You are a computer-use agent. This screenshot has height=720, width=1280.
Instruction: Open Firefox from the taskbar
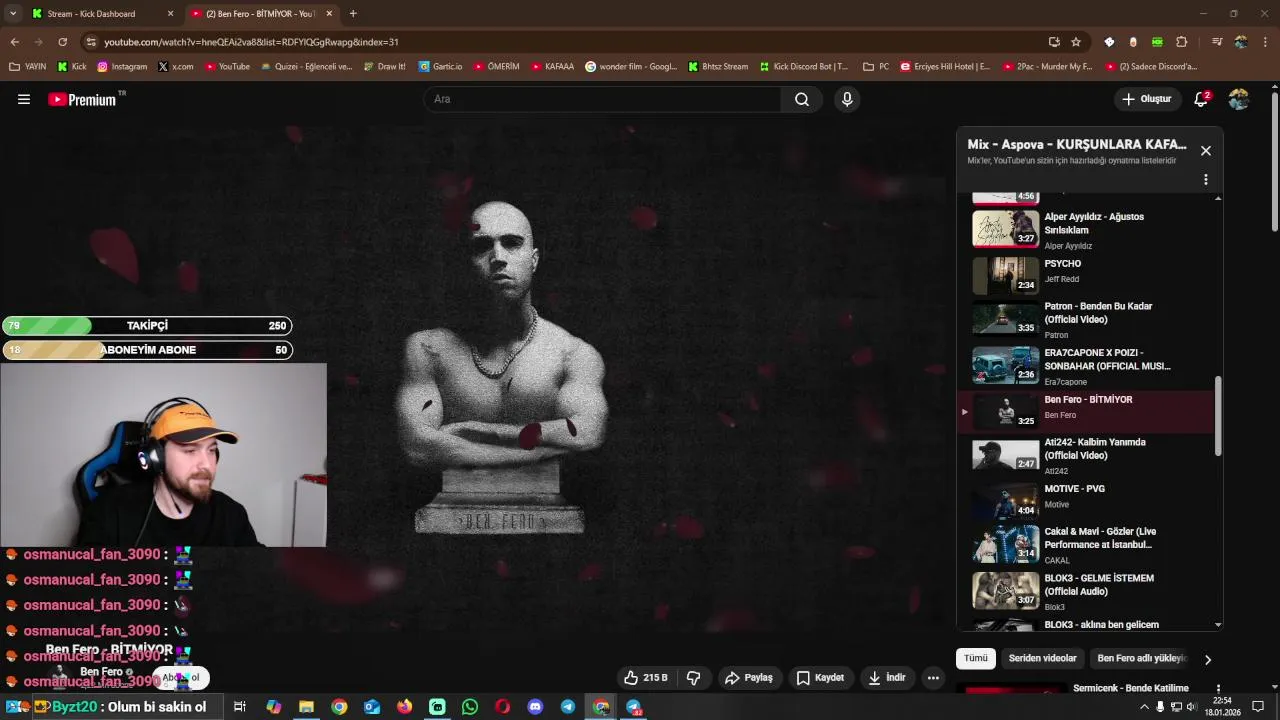[x=404, y=707]
